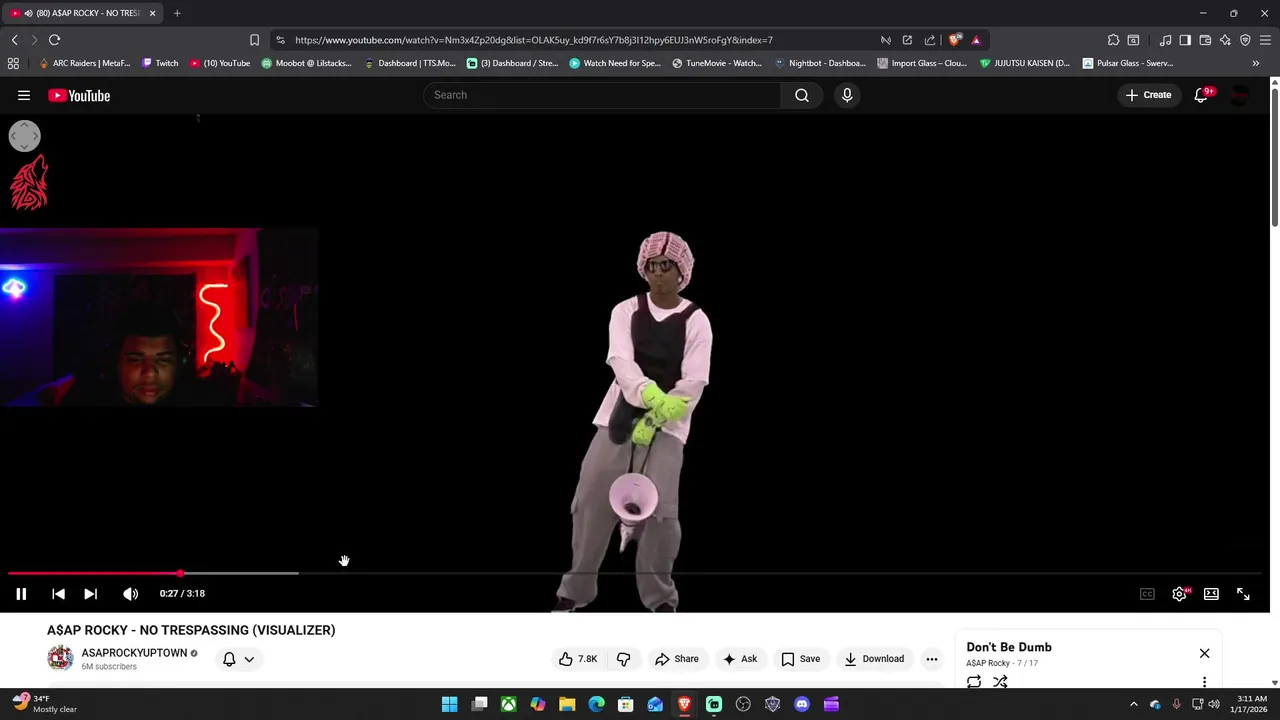
Task: Dislike the video
Action: 623,659
